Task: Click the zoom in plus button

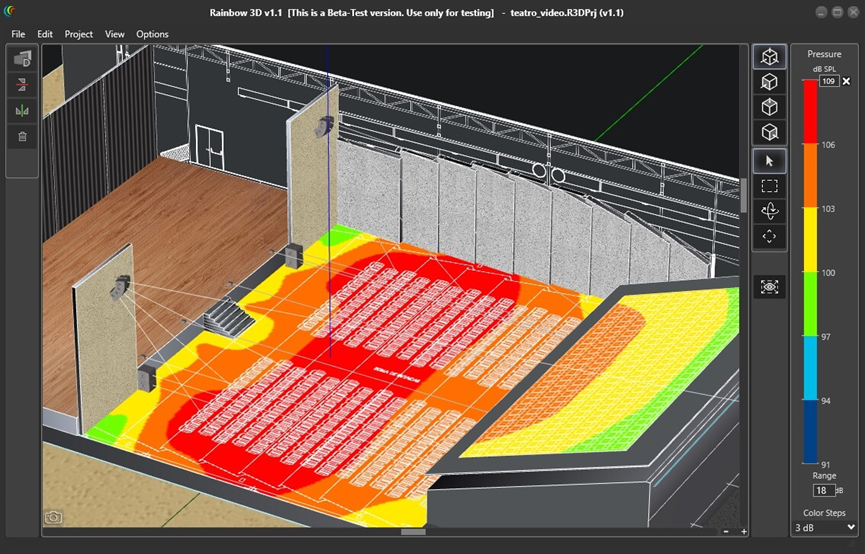Action: [x=743, y=531]
